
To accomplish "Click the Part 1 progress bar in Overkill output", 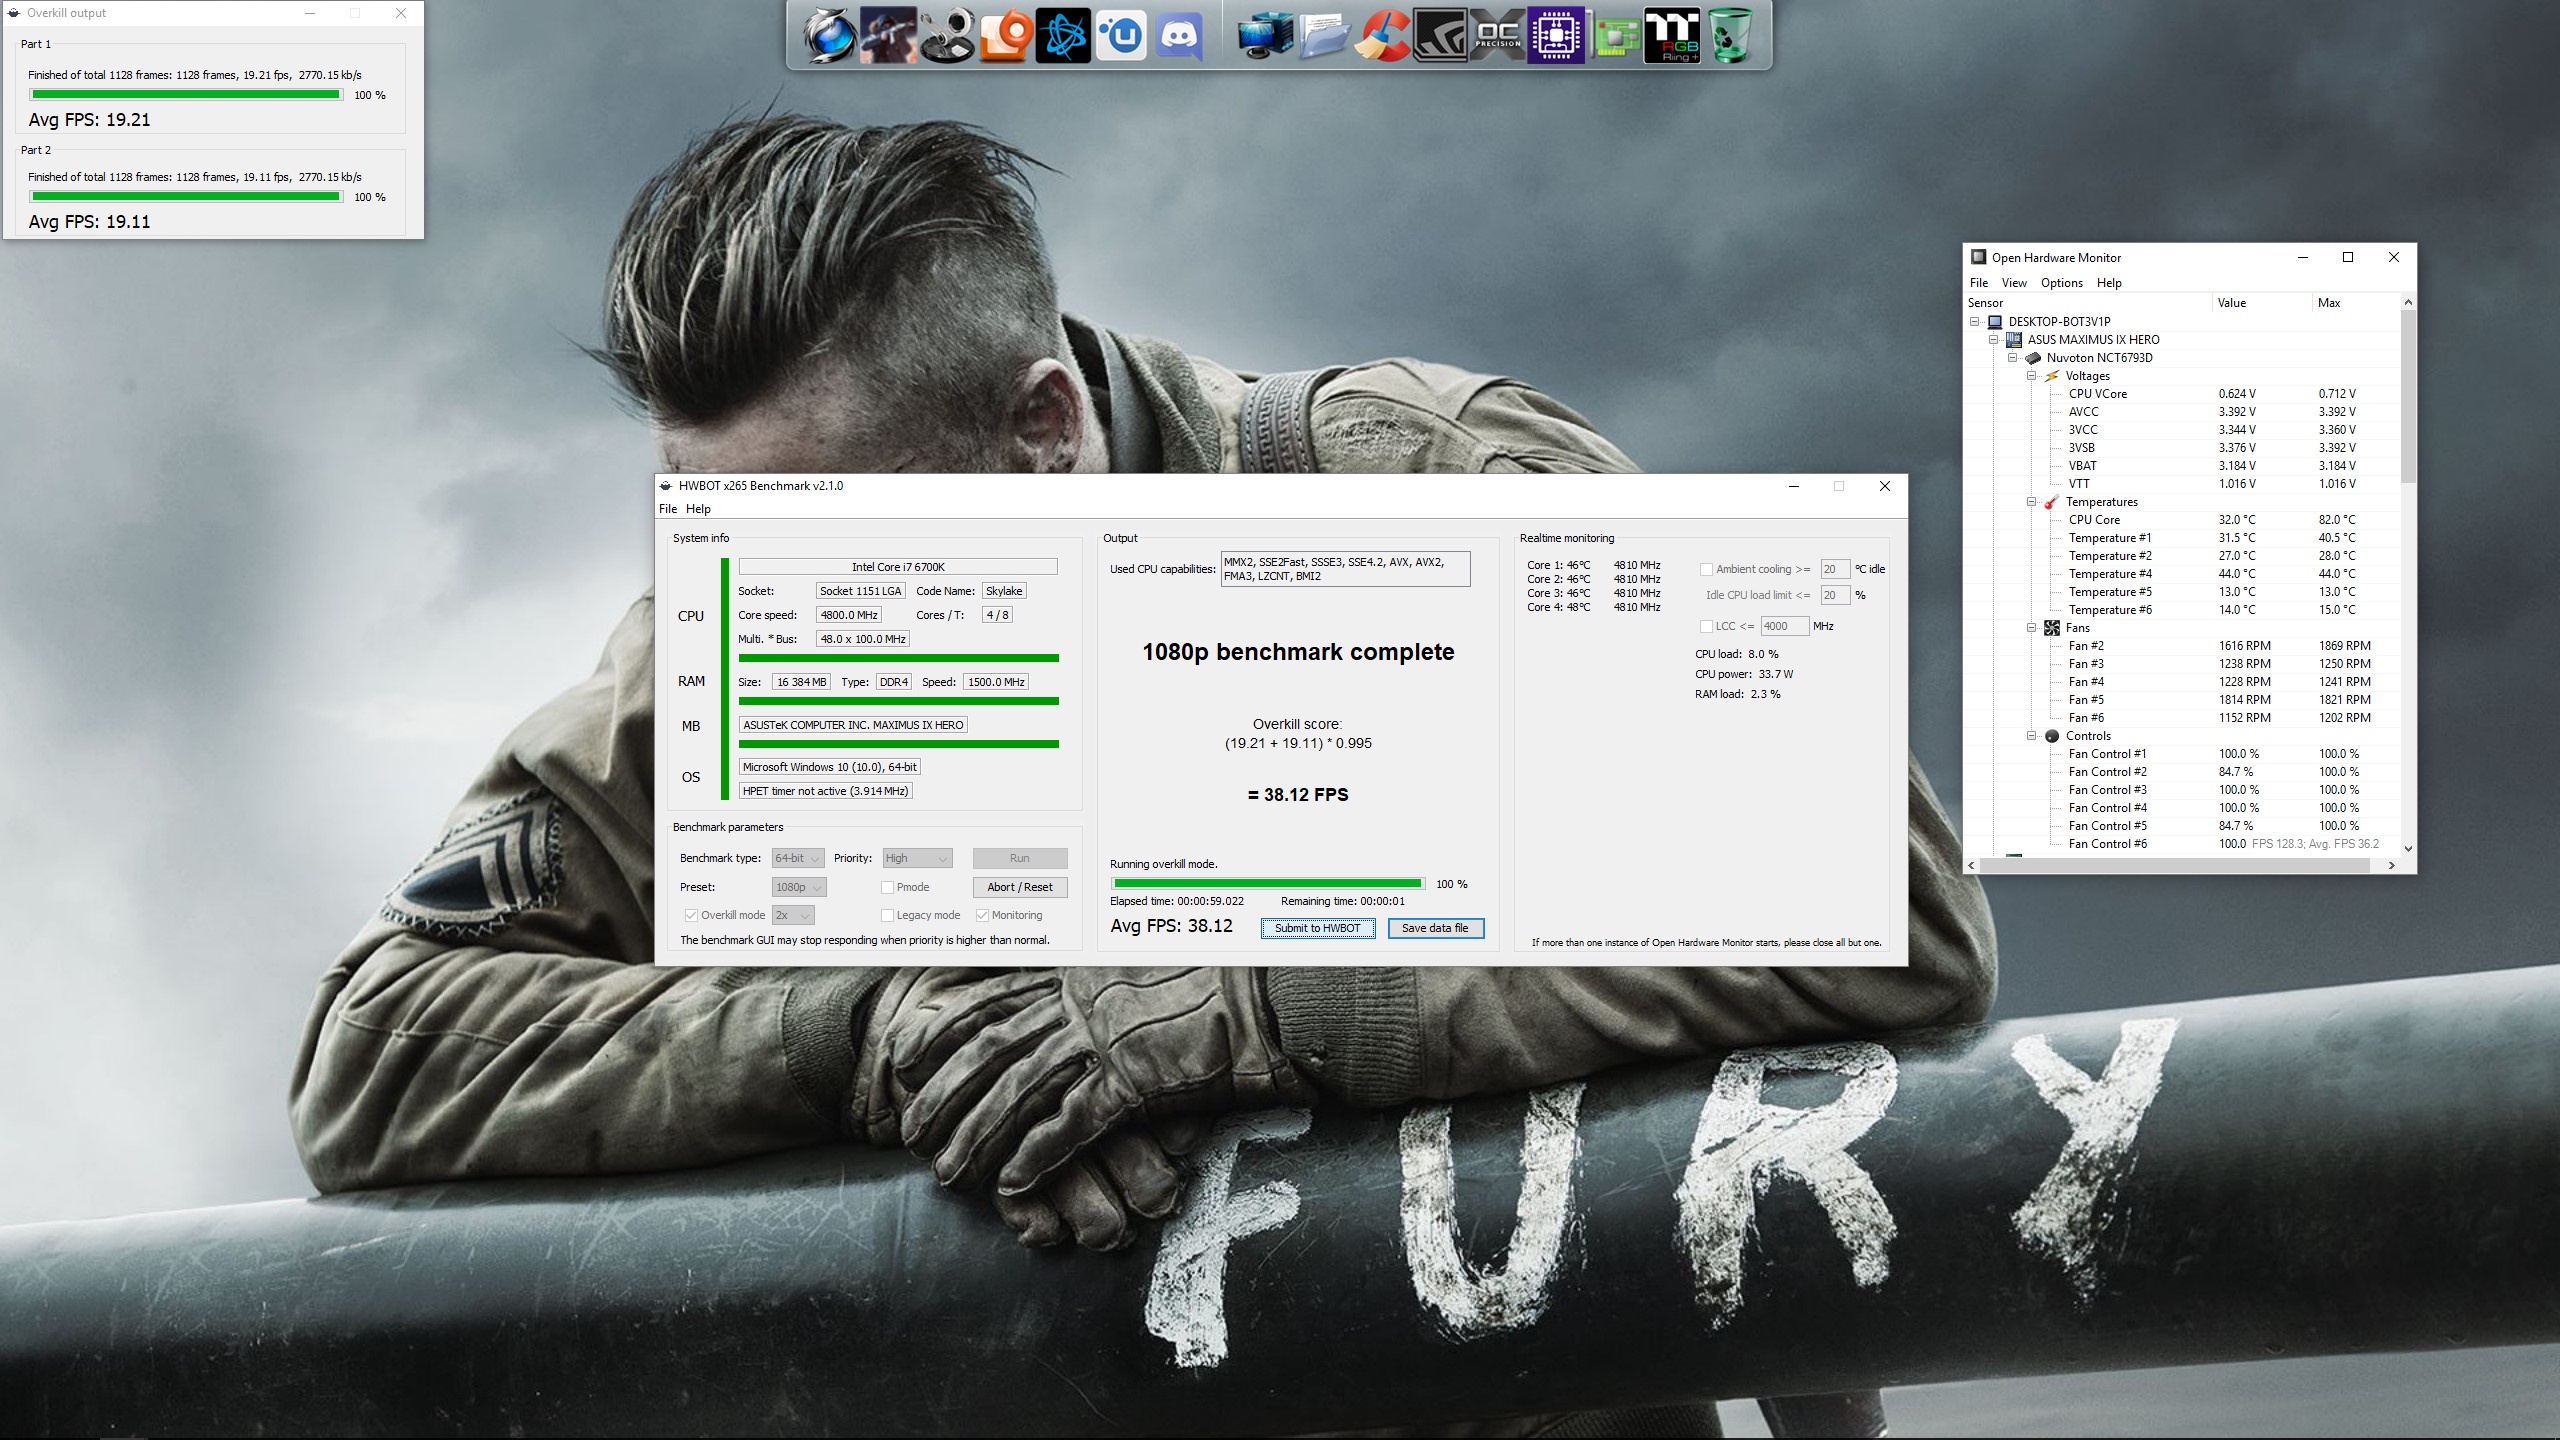I will [186, 95].
